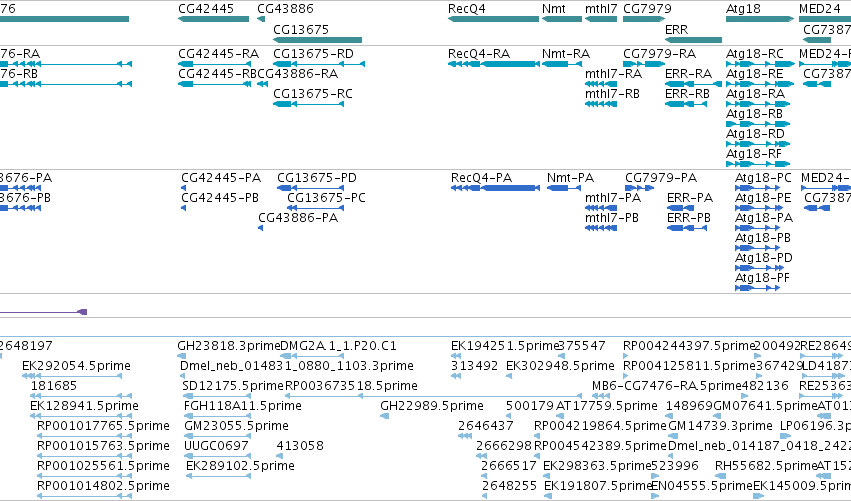
Task: Select the RecQ4 gene label
Action: 466,9
